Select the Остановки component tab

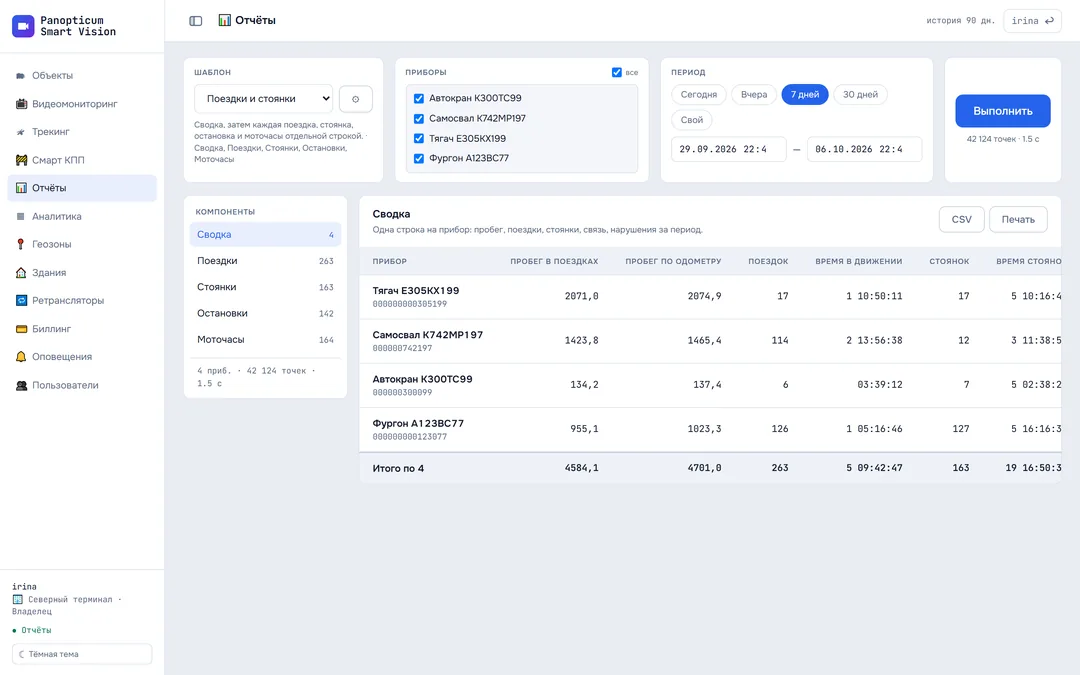tap(265, 313)
